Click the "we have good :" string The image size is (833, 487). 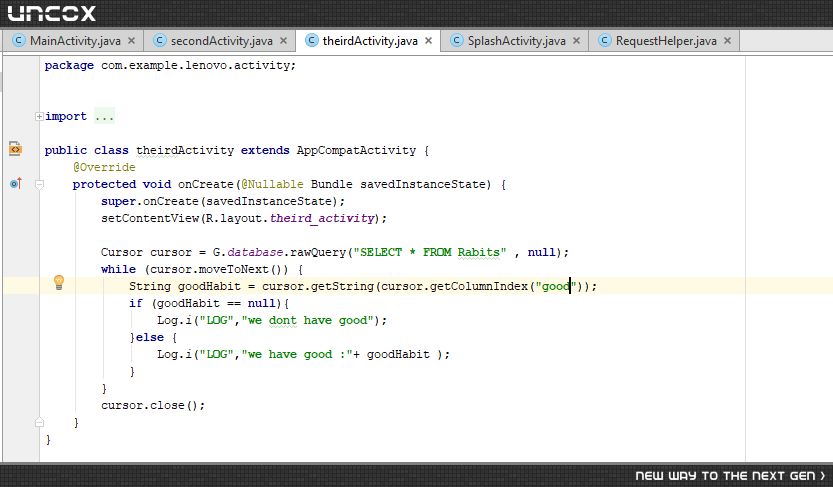tap(298, 354)
